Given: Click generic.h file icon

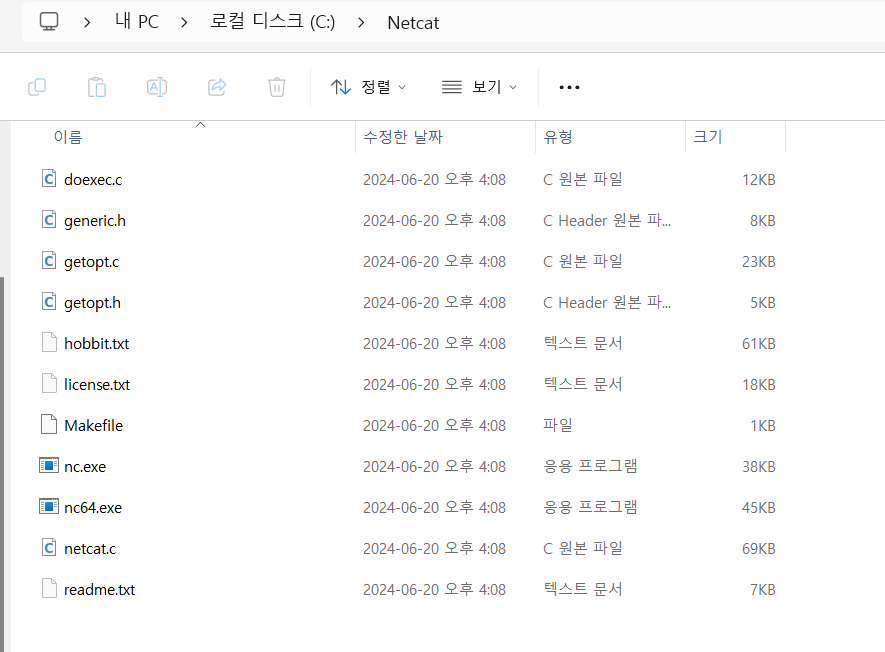Looking at the screenshot, I should tap(49, 220).
